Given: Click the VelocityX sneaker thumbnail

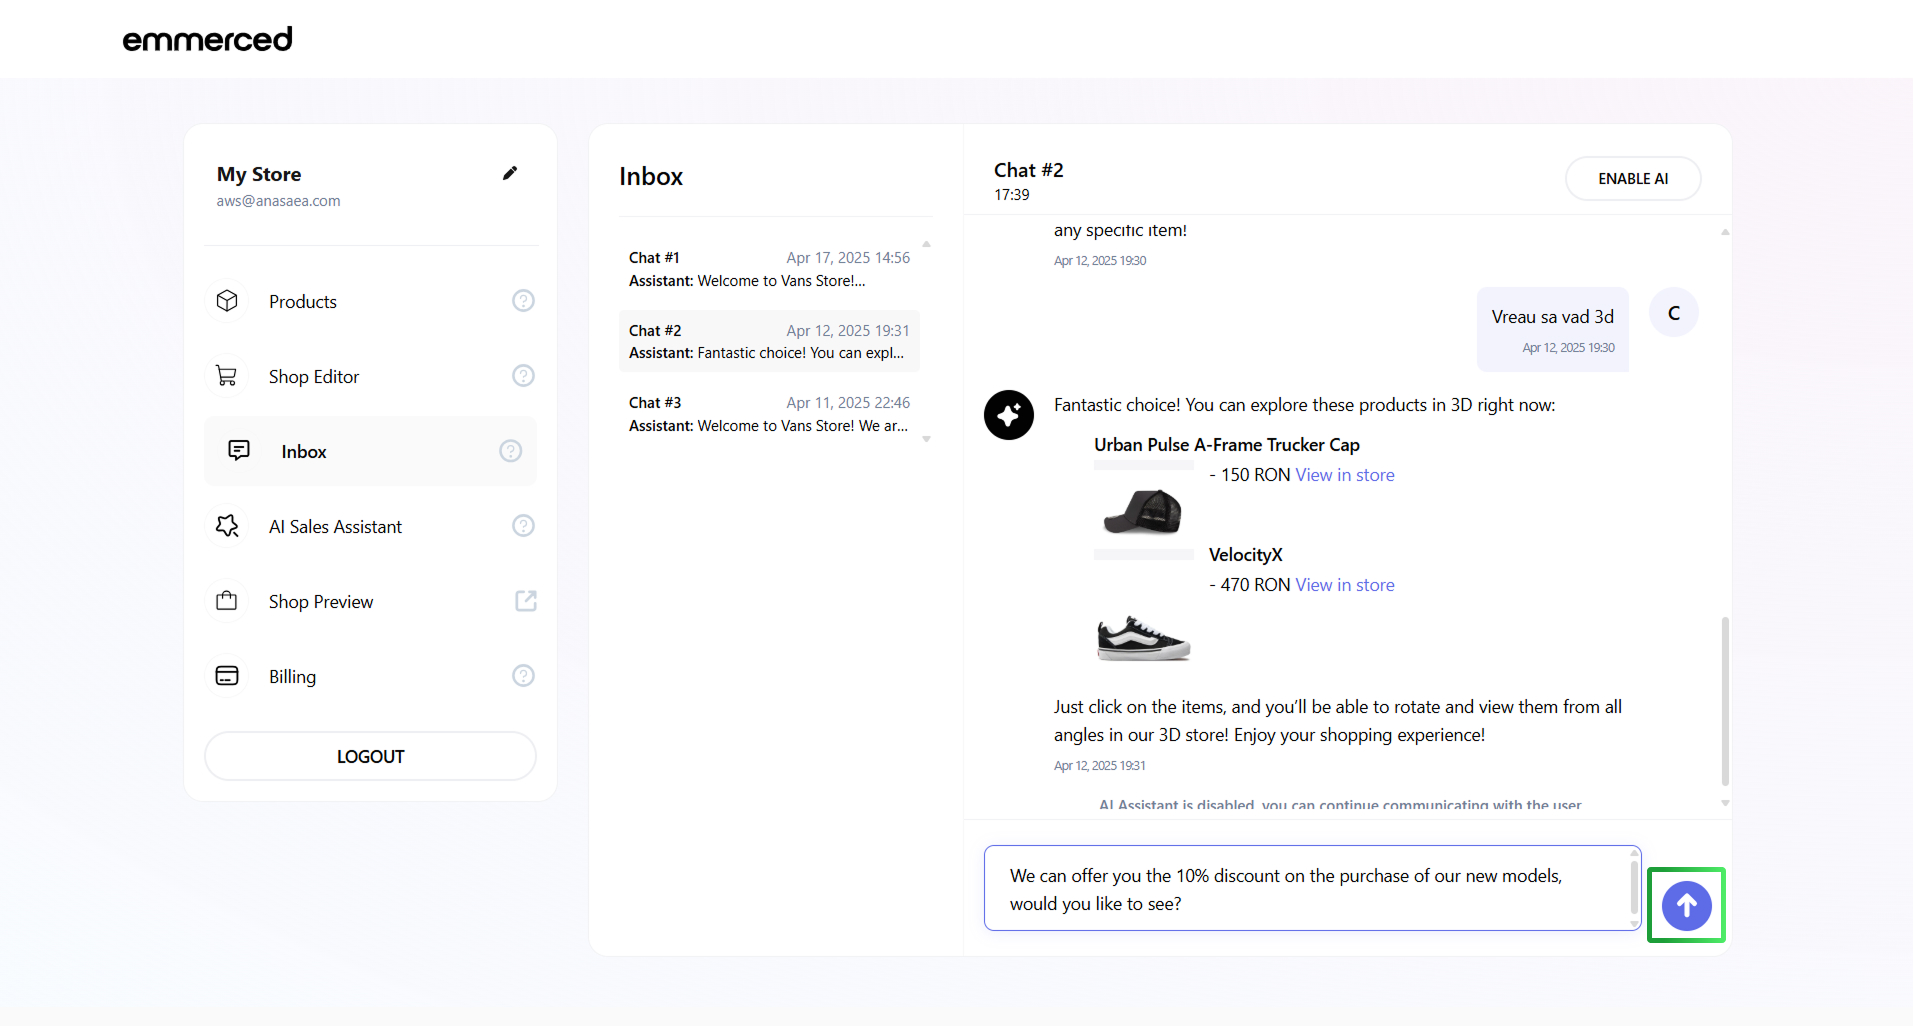Looking at the screenshot, I should [1143, 638].
